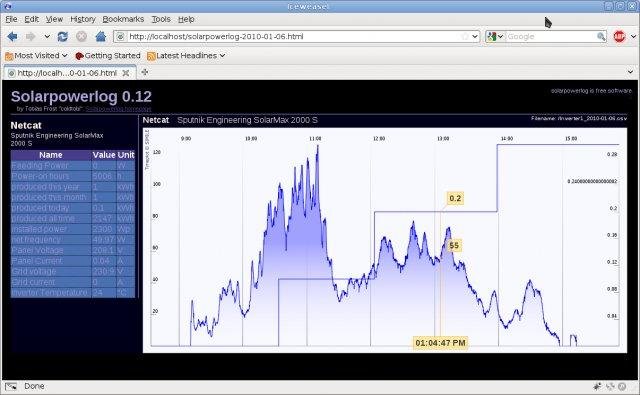Click the Netcat chart heading
The height and width of the screenshot is (395, 640).
coord(156,120)
